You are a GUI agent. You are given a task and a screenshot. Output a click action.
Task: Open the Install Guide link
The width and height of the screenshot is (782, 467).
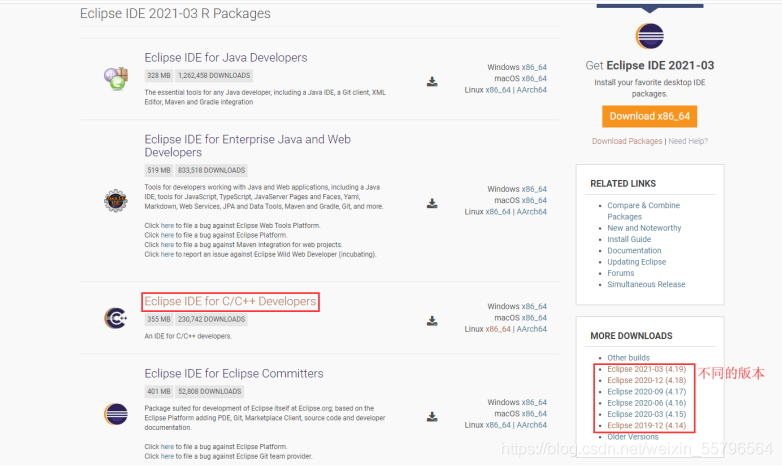point(629,239)
